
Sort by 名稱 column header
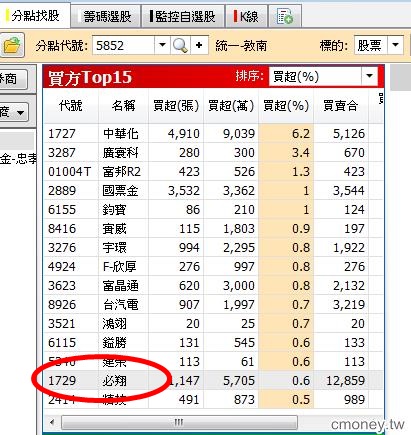click(x=123, y=106)
